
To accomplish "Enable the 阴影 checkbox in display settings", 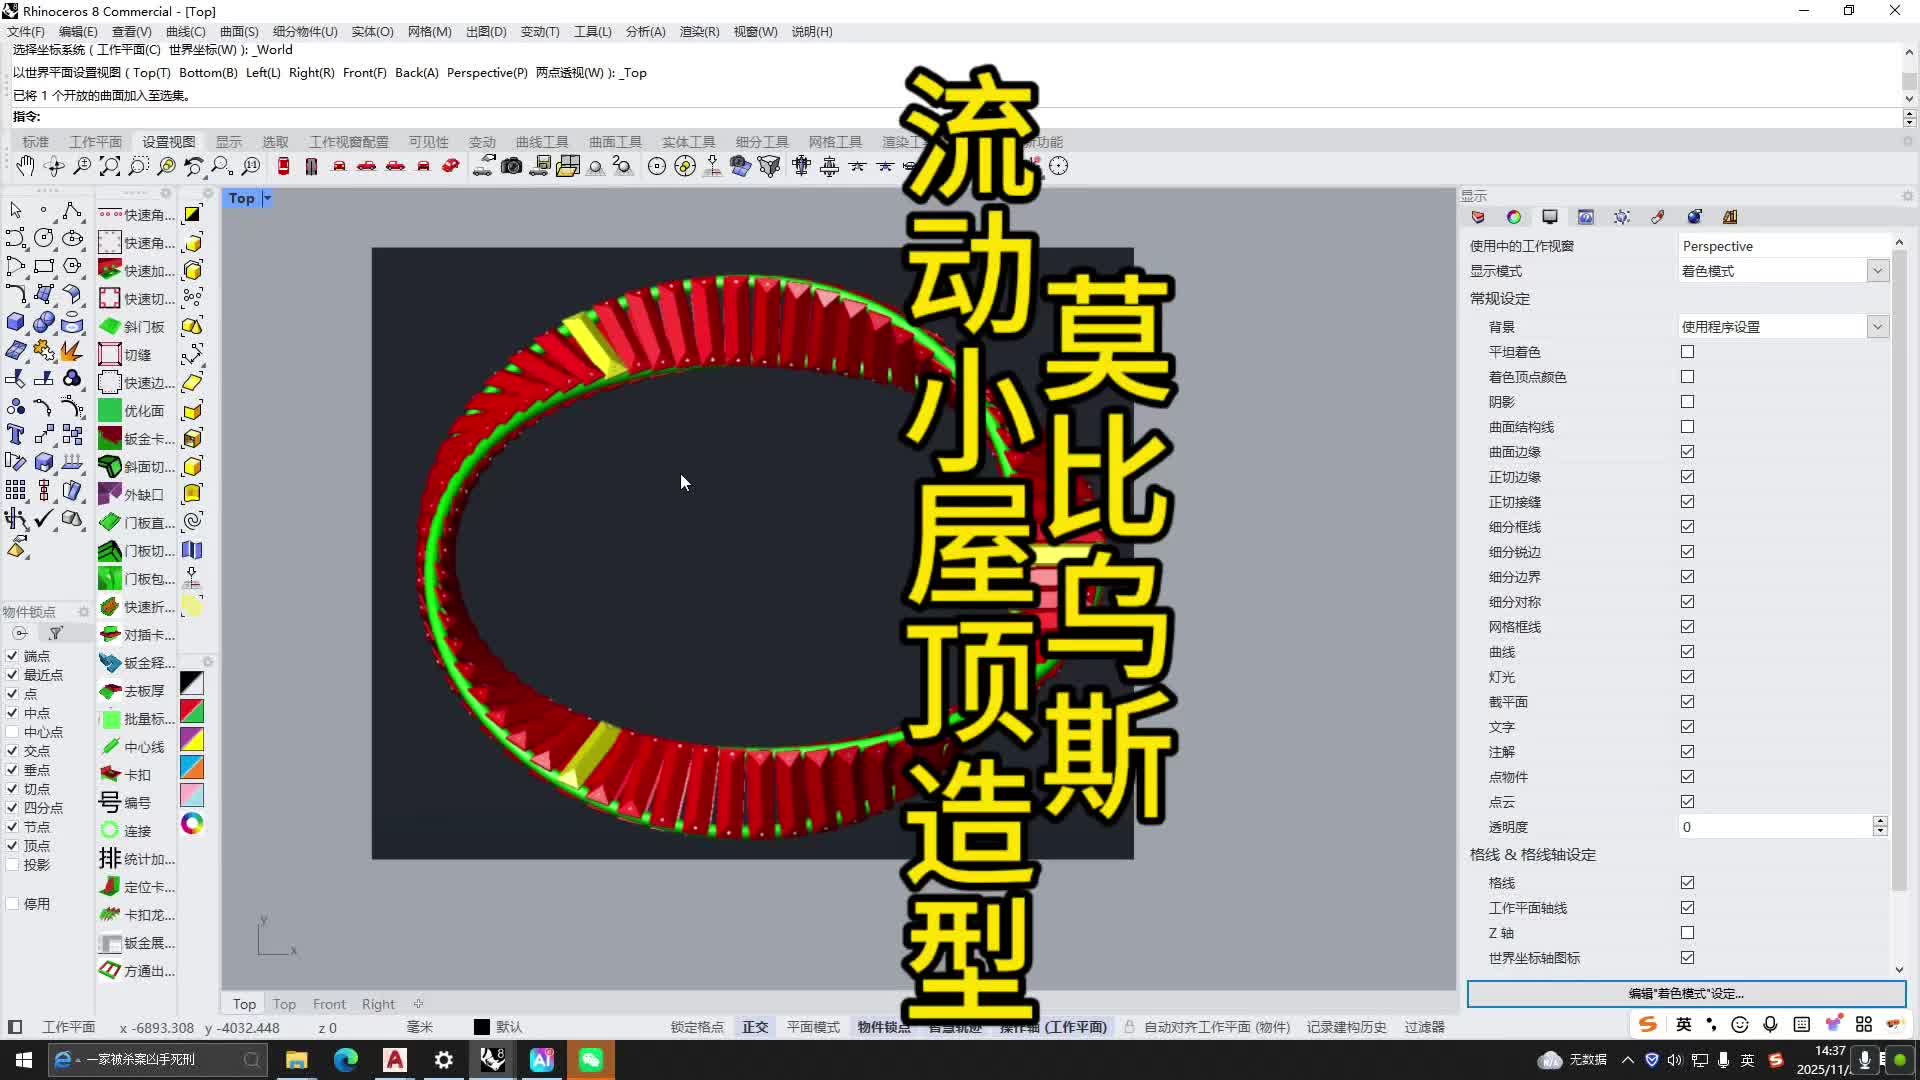I will [1687, 401].
